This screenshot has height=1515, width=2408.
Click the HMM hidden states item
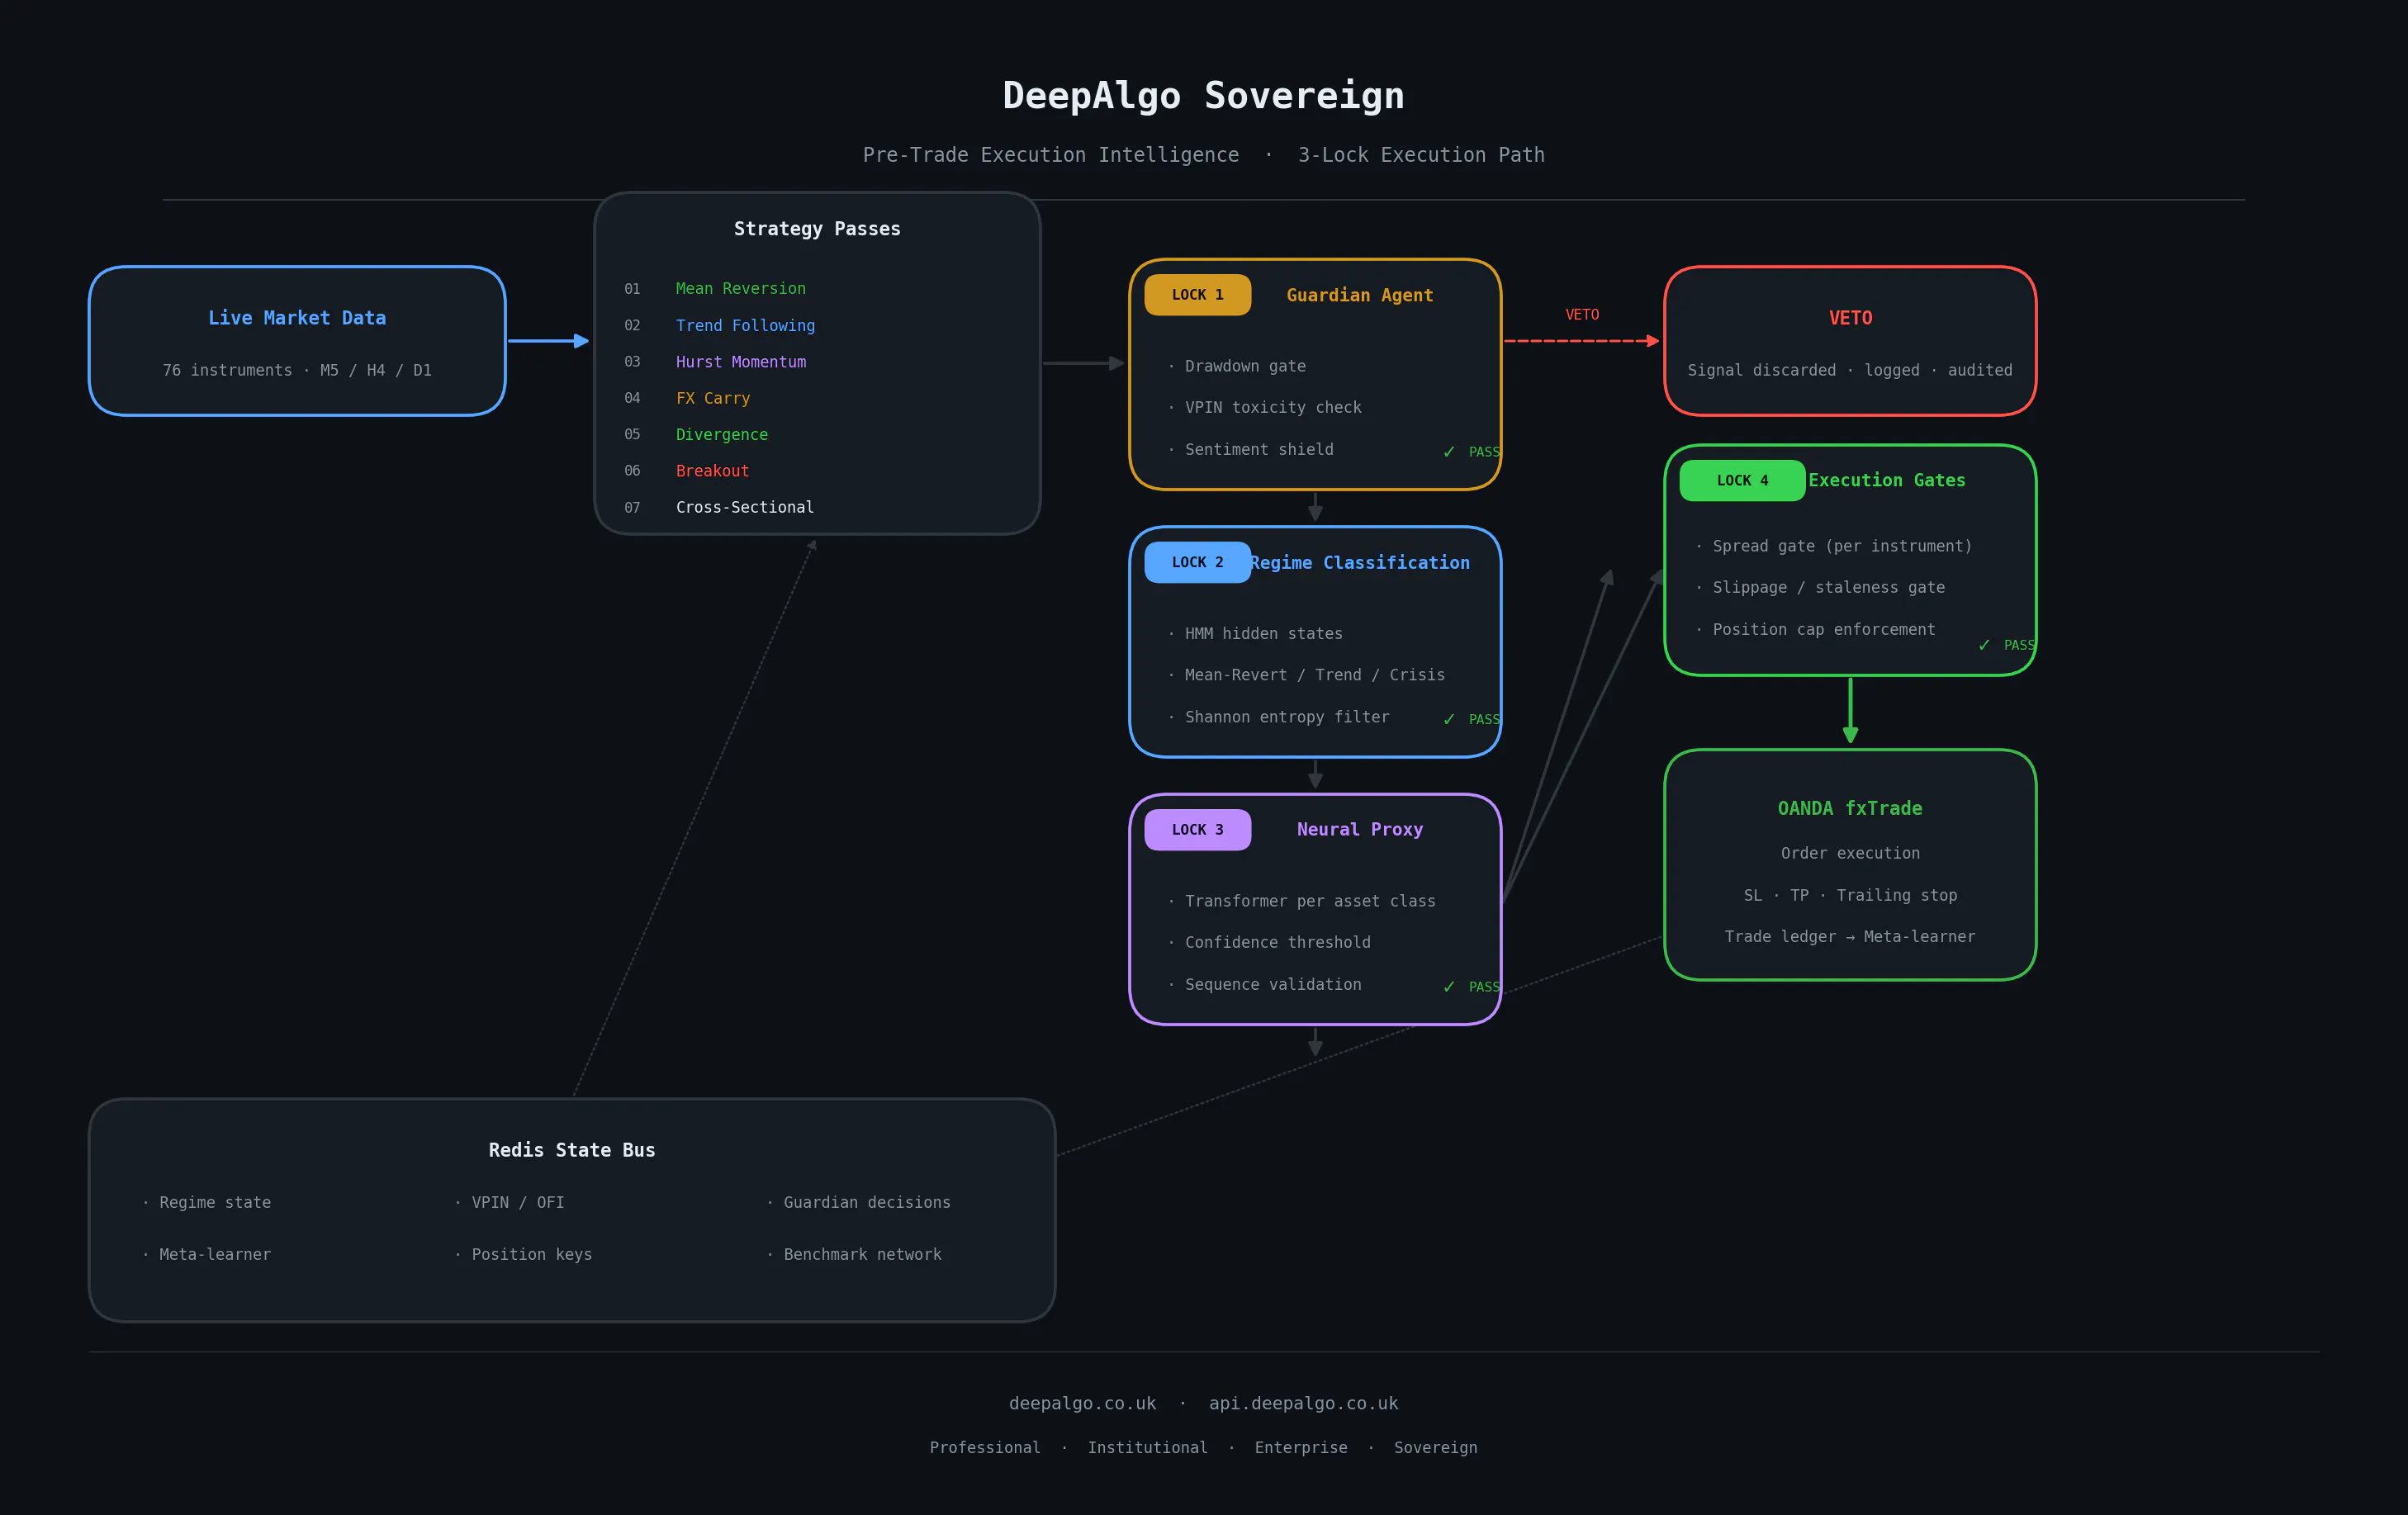click(1263, 634)
